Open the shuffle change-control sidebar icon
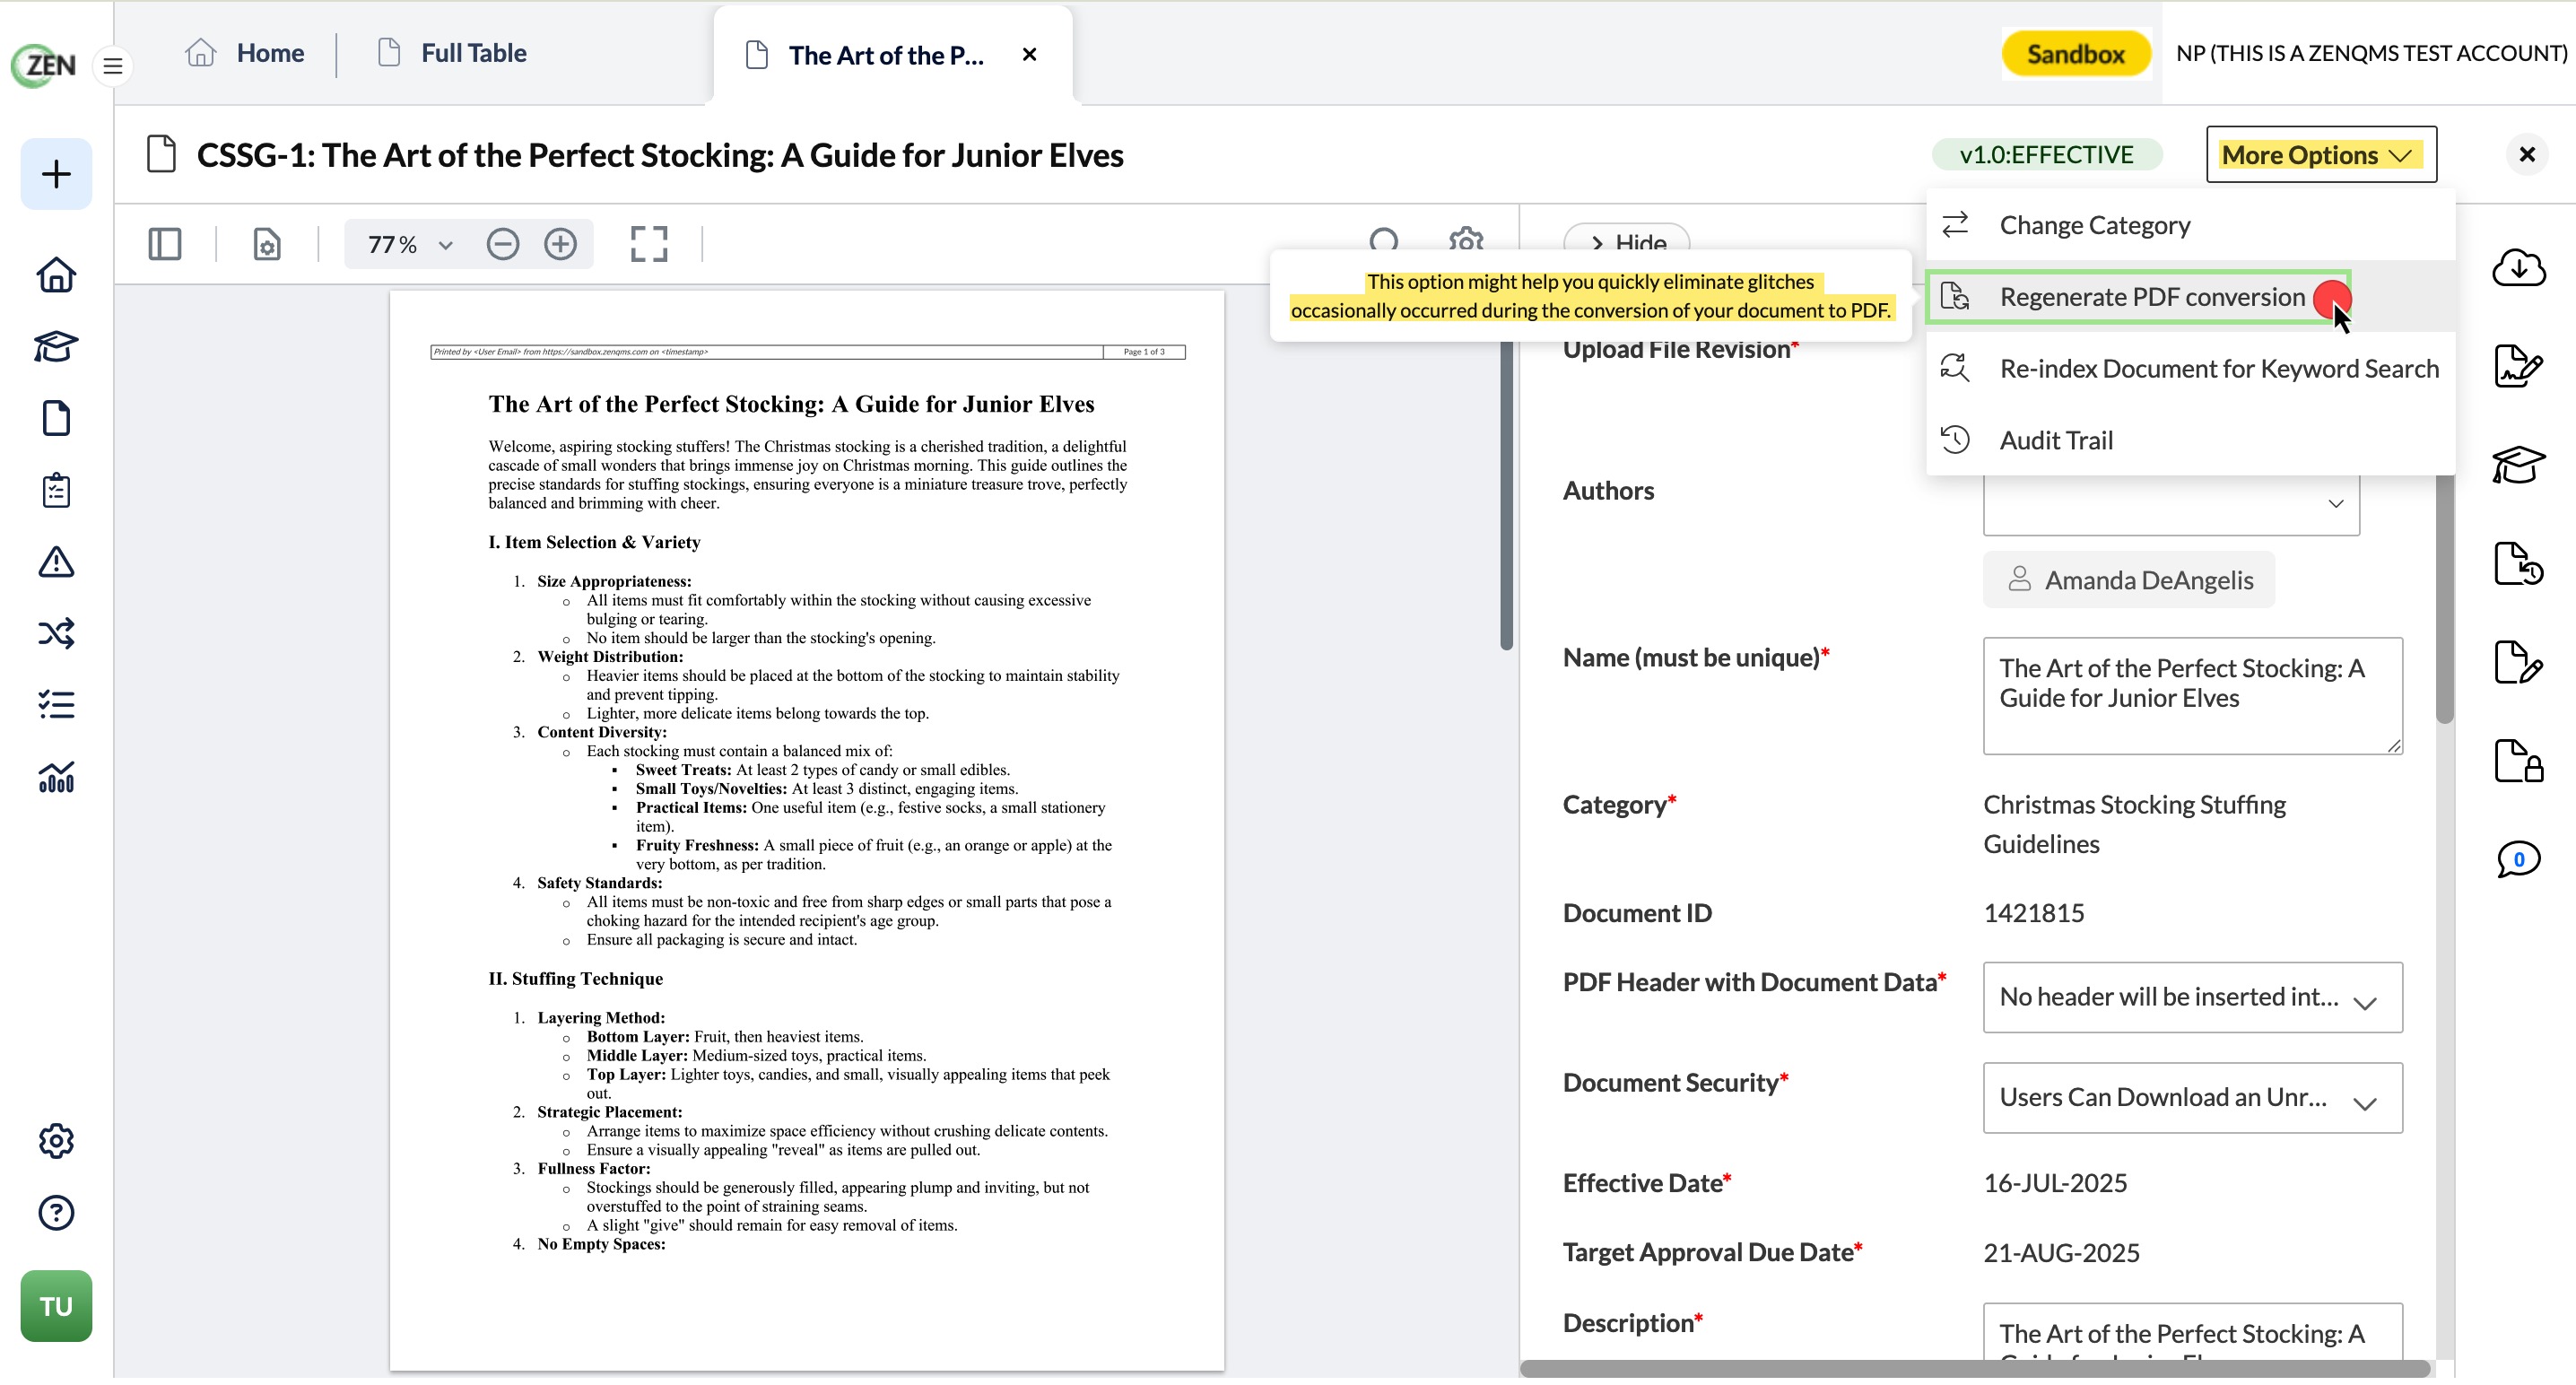The height and width of the screenshot is (1385, 2576). coord(56,635)
